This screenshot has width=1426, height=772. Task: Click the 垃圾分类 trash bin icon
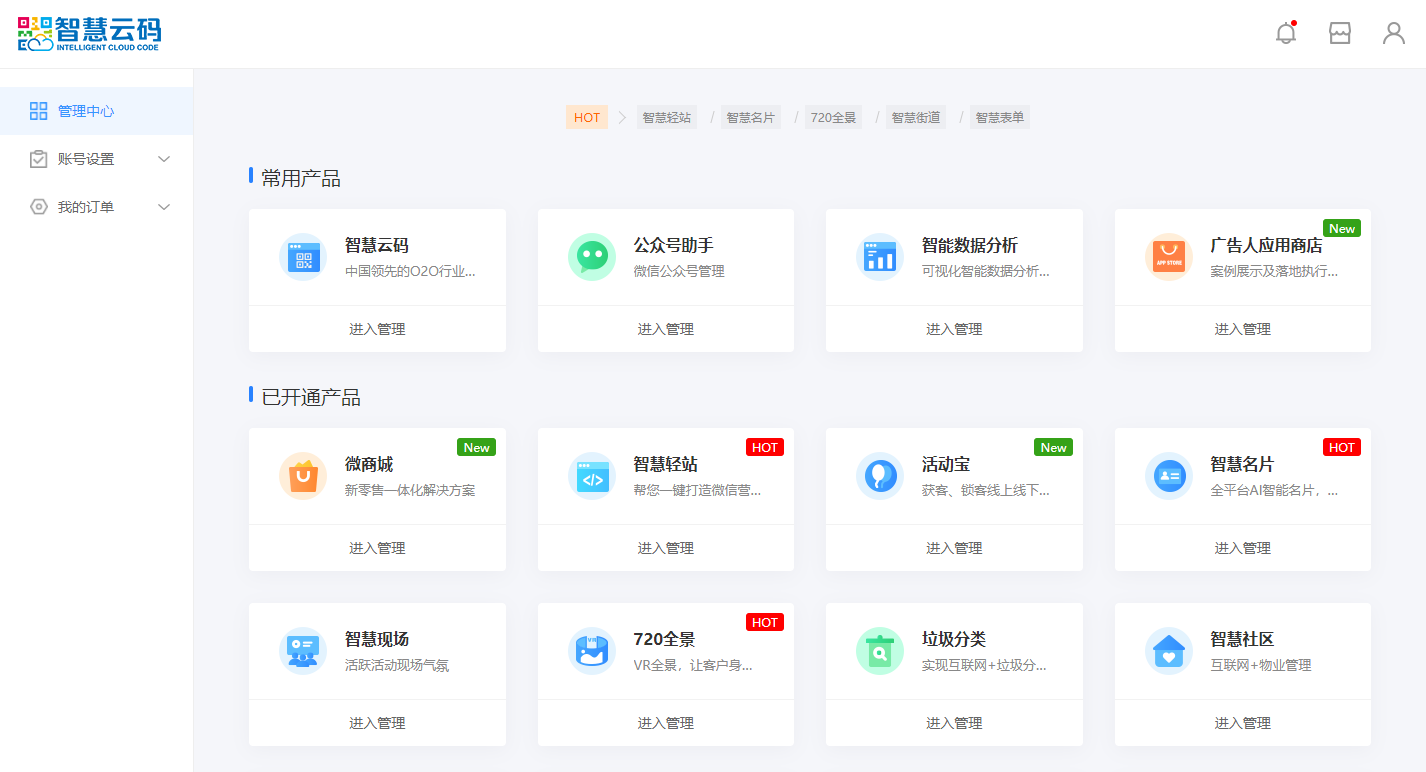(880, 651)
